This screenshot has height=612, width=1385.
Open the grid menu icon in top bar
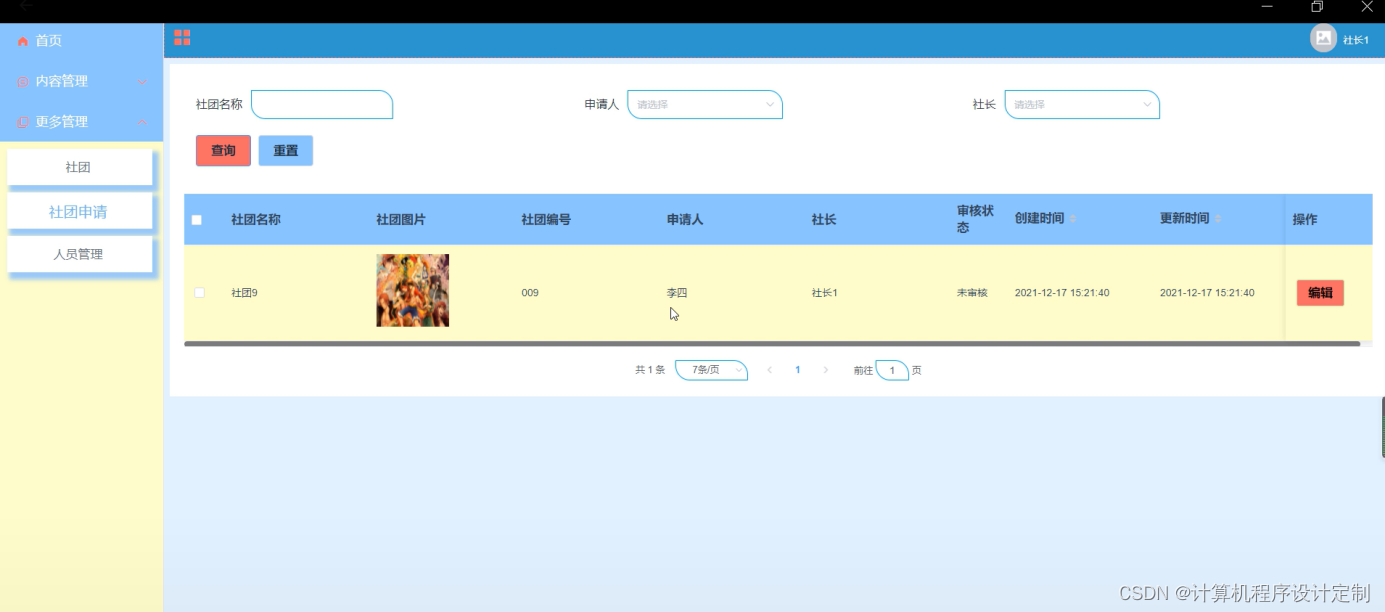click(182, 38)
